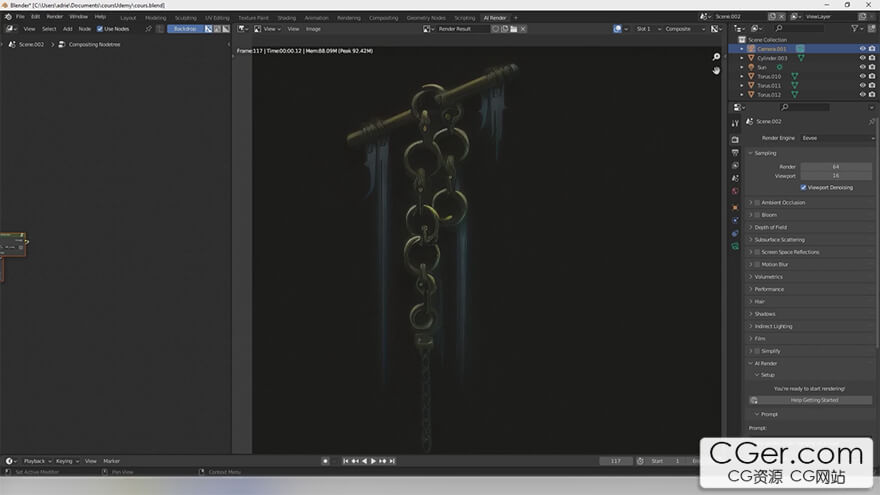
Task: Open the Render properties tab icon
Action: tap(735, 139)
